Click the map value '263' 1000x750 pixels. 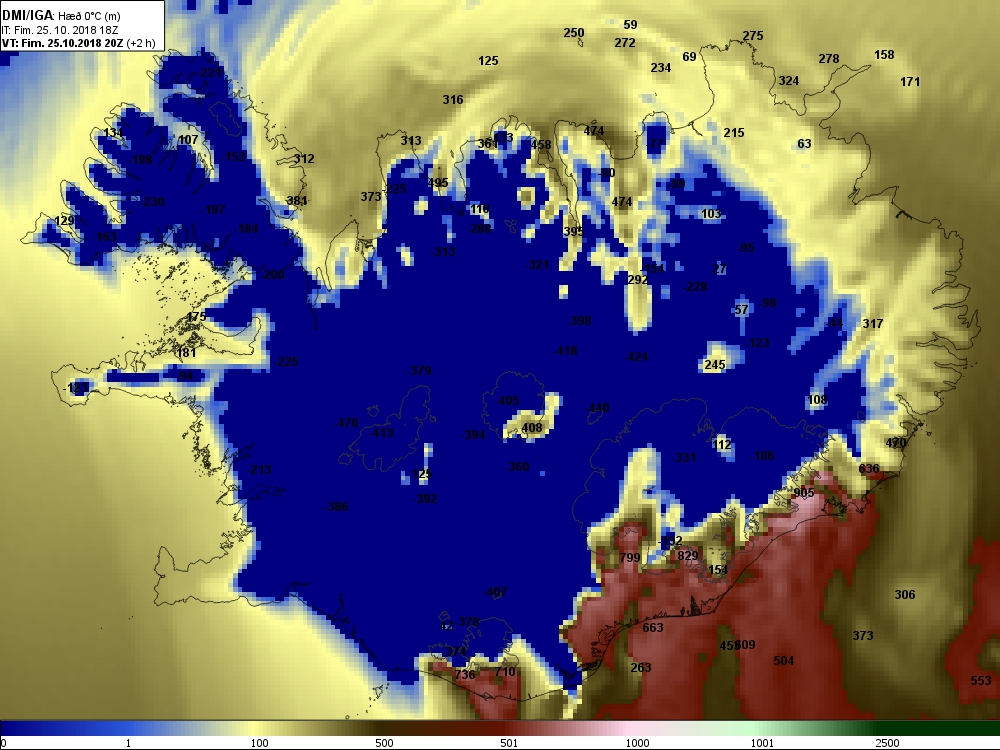pos(640,667)
